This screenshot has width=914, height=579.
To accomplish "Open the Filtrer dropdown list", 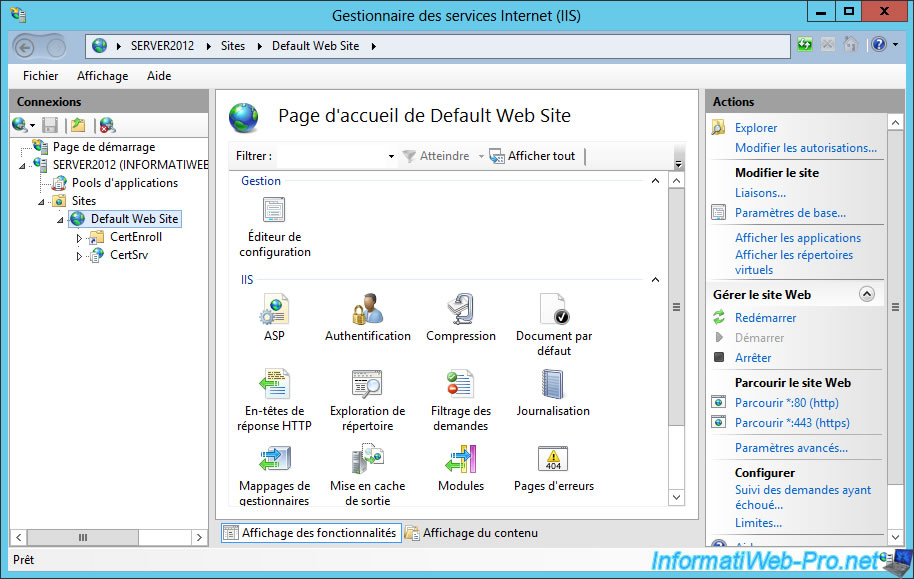I will coord(391,157).
